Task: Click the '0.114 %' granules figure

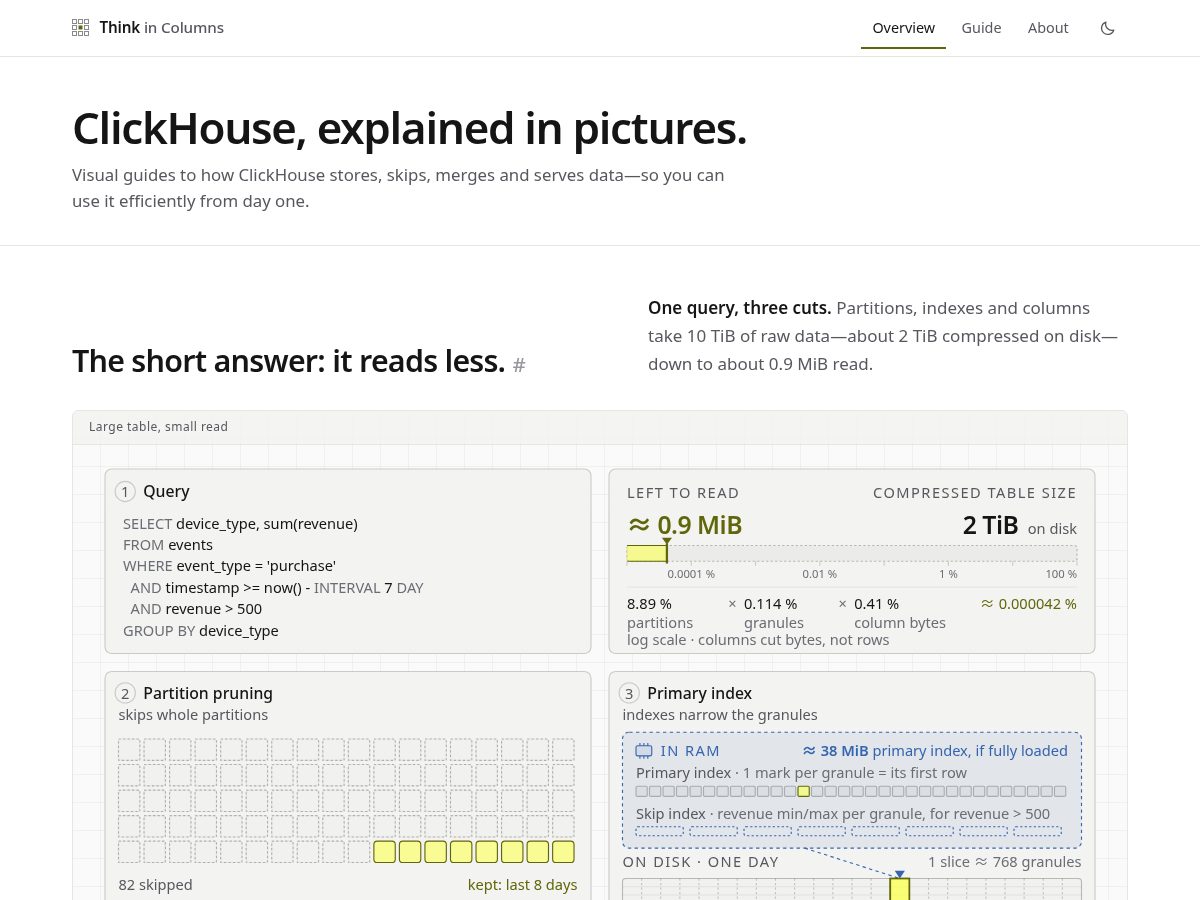Action: click(770, 604)
